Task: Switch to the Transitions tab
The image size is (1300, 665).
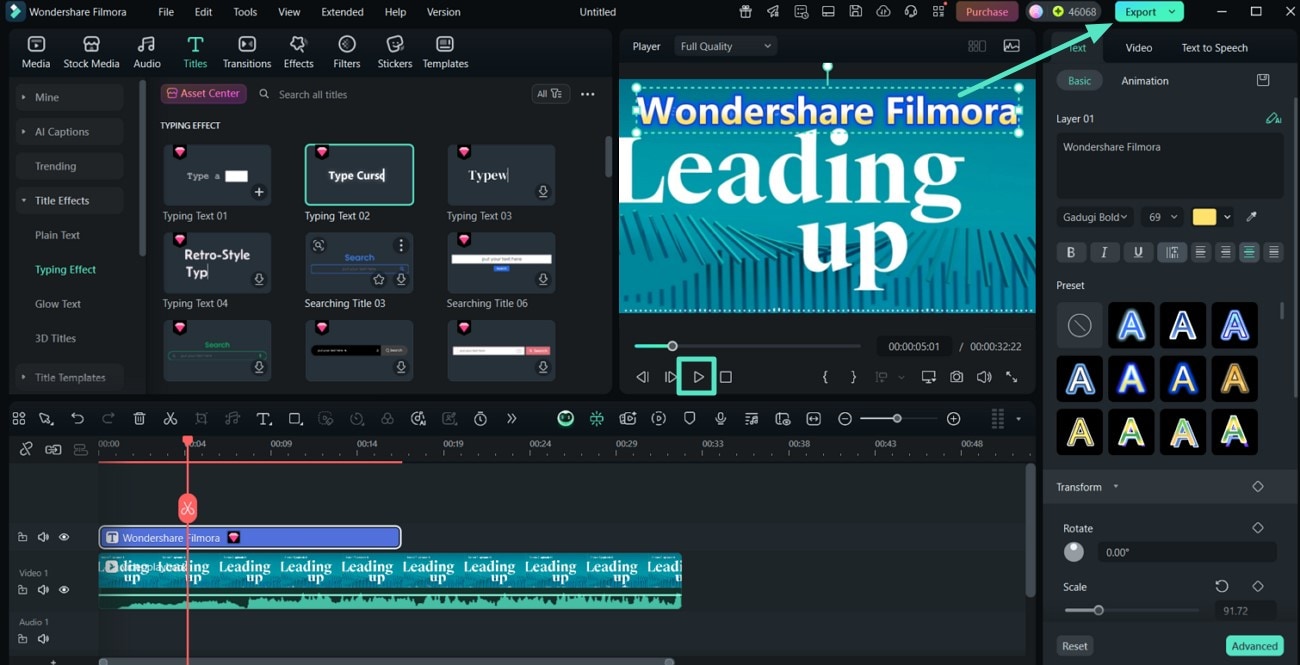Action: (x=247, y=52)
